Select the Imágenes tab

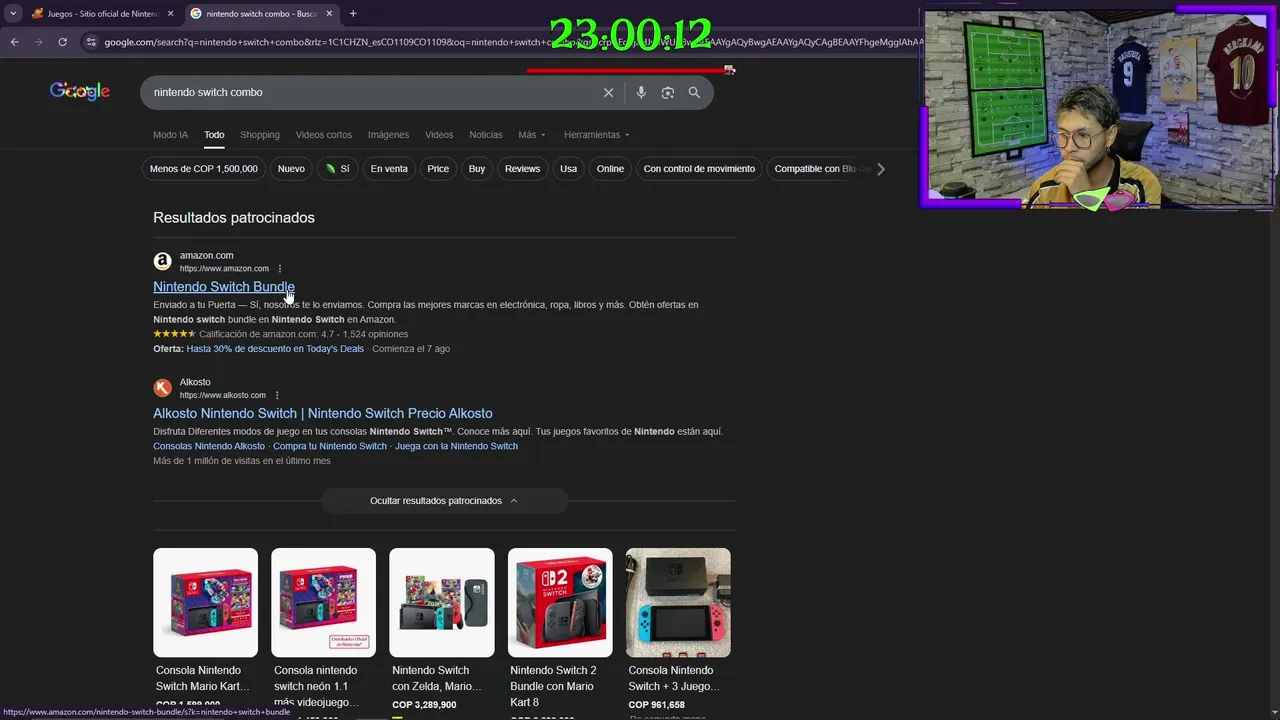(388, 135)
